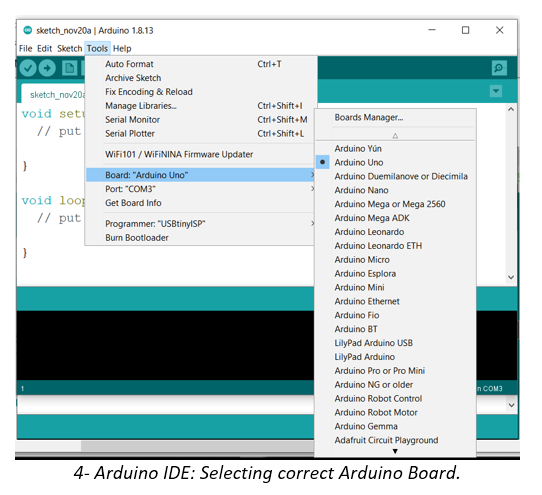Screen dimensions: 542x495
Task: Close the Tools menu
Action: pos(97,48)
